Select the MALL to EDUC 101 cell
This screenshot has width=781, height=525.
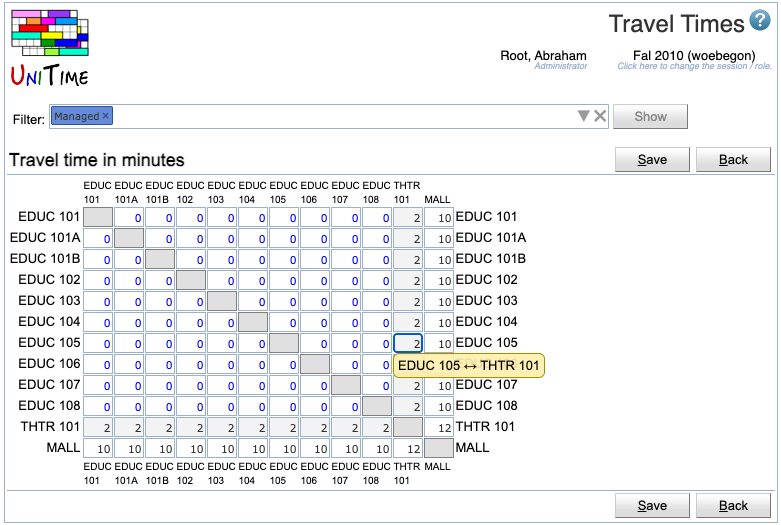point(98,448)
